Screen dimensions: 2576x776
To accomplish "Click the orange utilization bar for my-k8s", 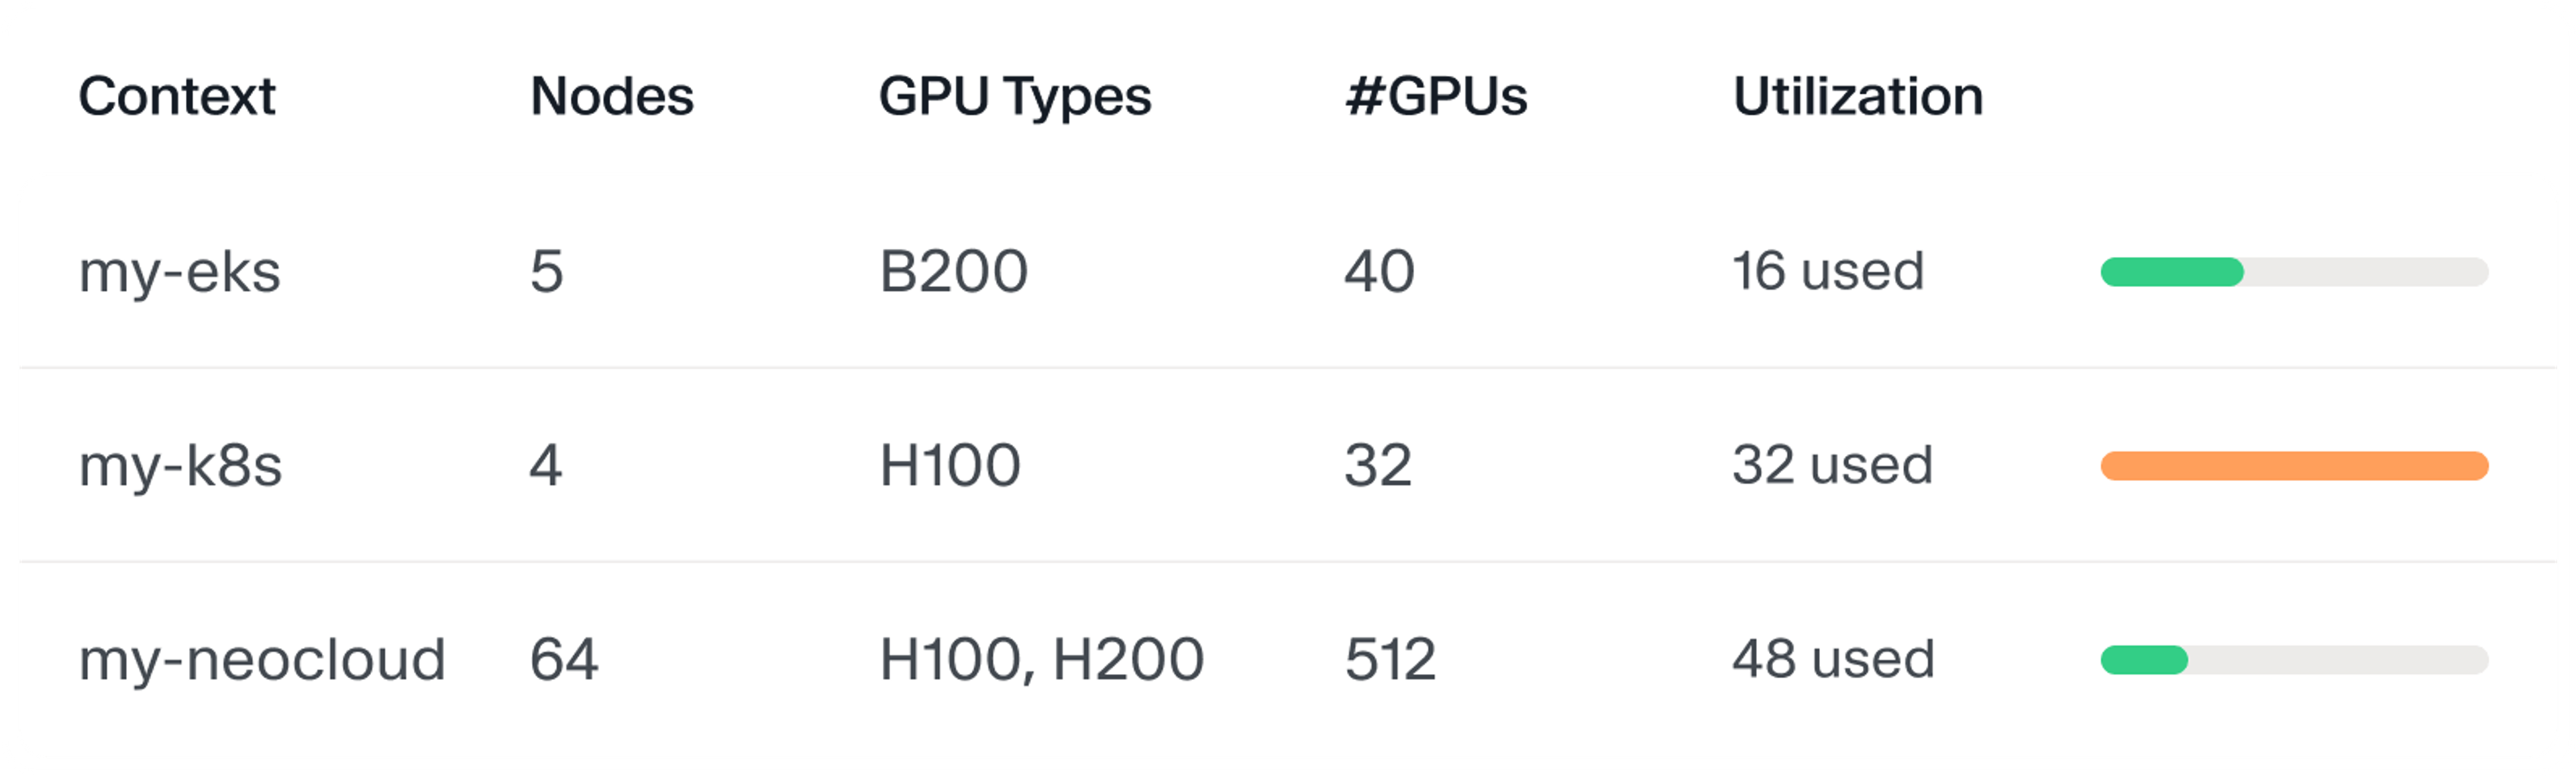I will coord(2294,466).
